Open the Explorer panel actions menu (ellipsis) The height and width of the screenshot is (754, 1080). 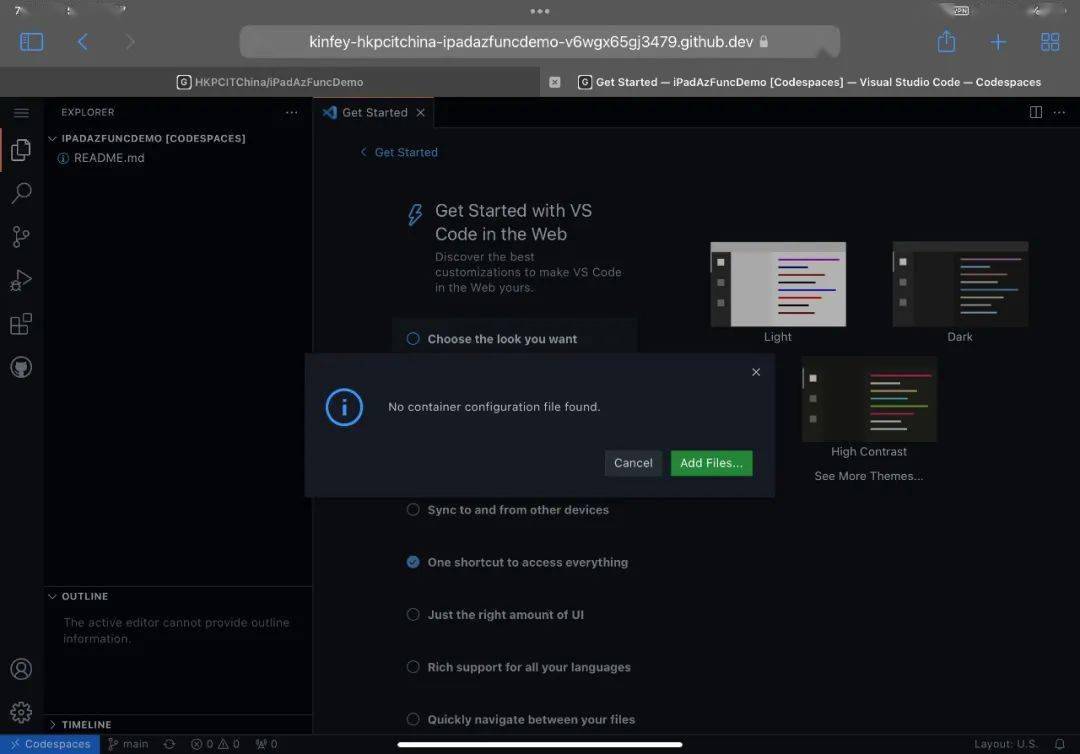point(291,112)
